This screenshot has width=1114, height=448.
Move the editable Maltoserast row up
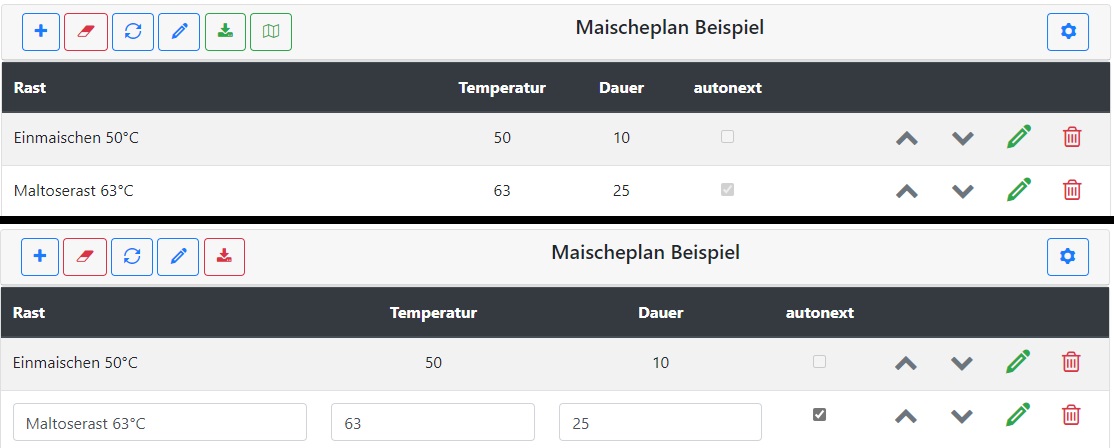click(x=906, y=415)
